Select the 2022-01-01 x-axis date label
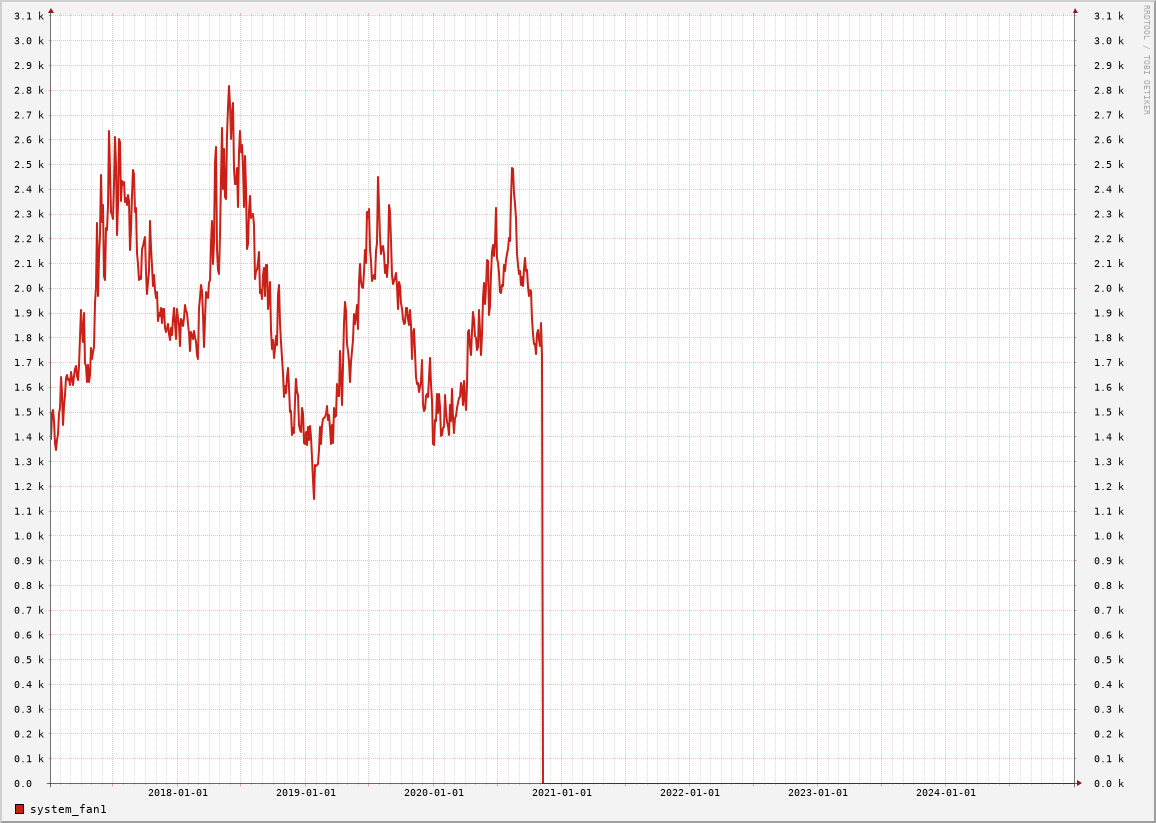The width and height of the screenshot is (1156, 823). 690,793
